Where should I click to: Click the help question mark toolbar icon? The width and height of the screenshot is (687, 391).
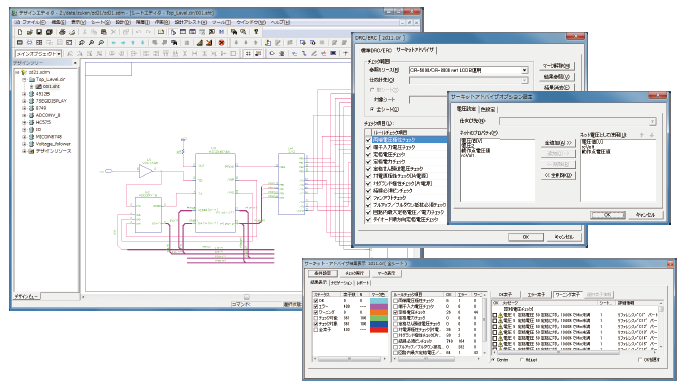click(256, 32)
